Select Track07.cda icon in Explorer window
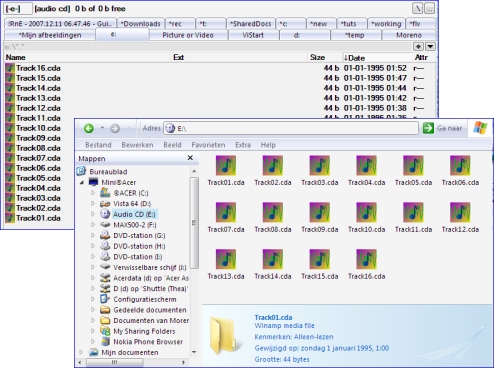This screenshot has height=375, width=500. (x=226, y=212)
